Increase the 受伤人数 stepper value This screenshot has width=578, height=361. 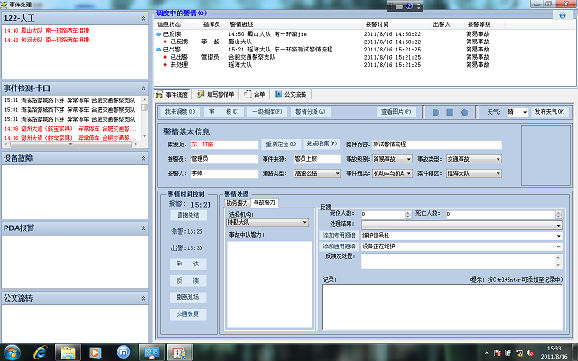(408, 212)
